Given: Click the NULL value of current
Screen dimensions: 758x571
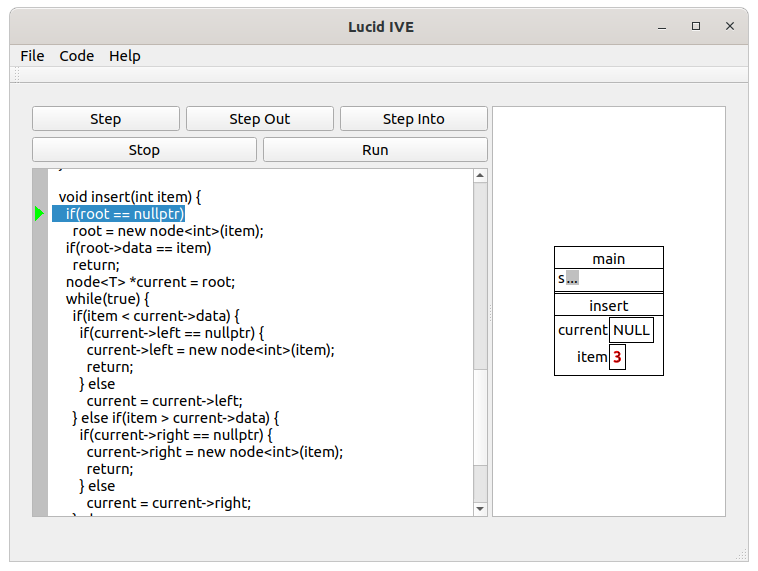Looking at the screenshot, I should click(631, 330).
